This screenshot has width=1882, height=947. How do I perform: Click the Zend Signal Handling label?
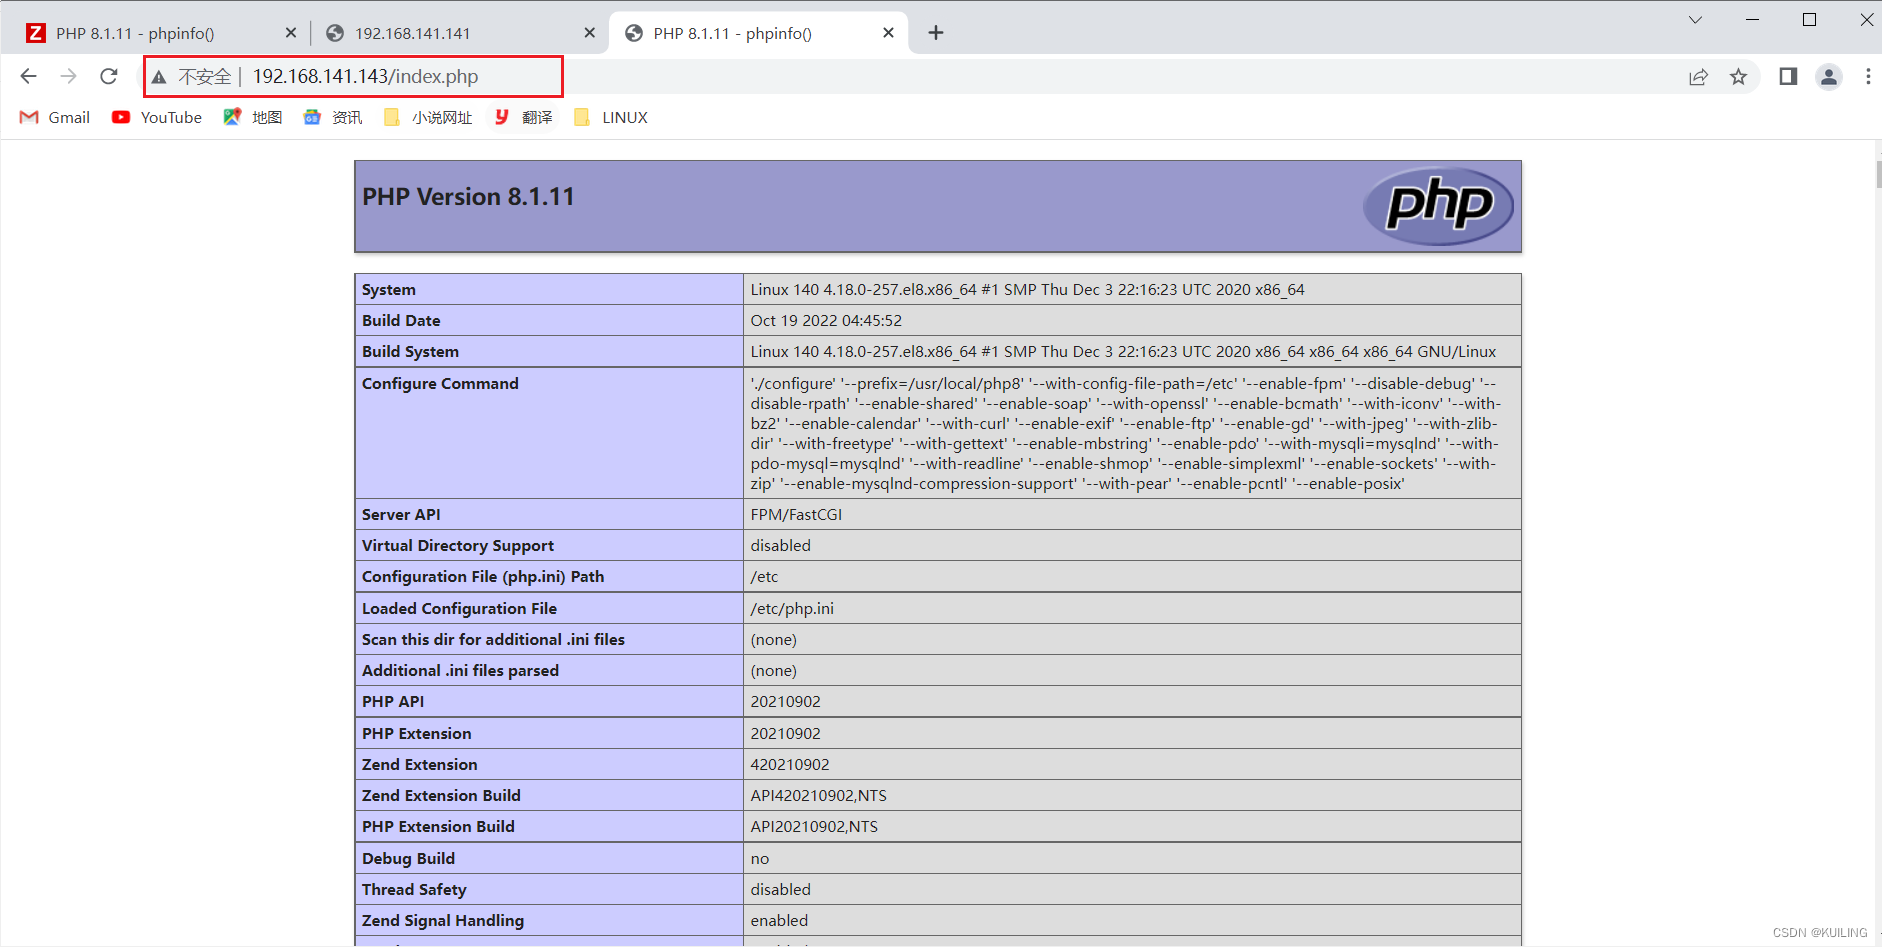tap(443, 921)
